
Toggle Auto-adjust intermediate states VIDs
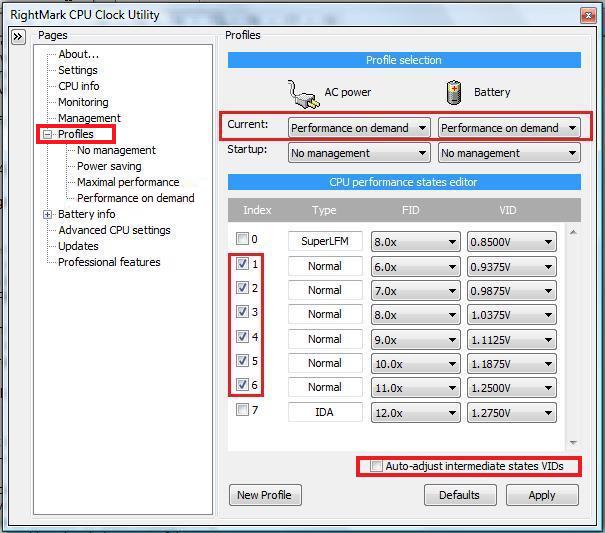click(376, 466)
